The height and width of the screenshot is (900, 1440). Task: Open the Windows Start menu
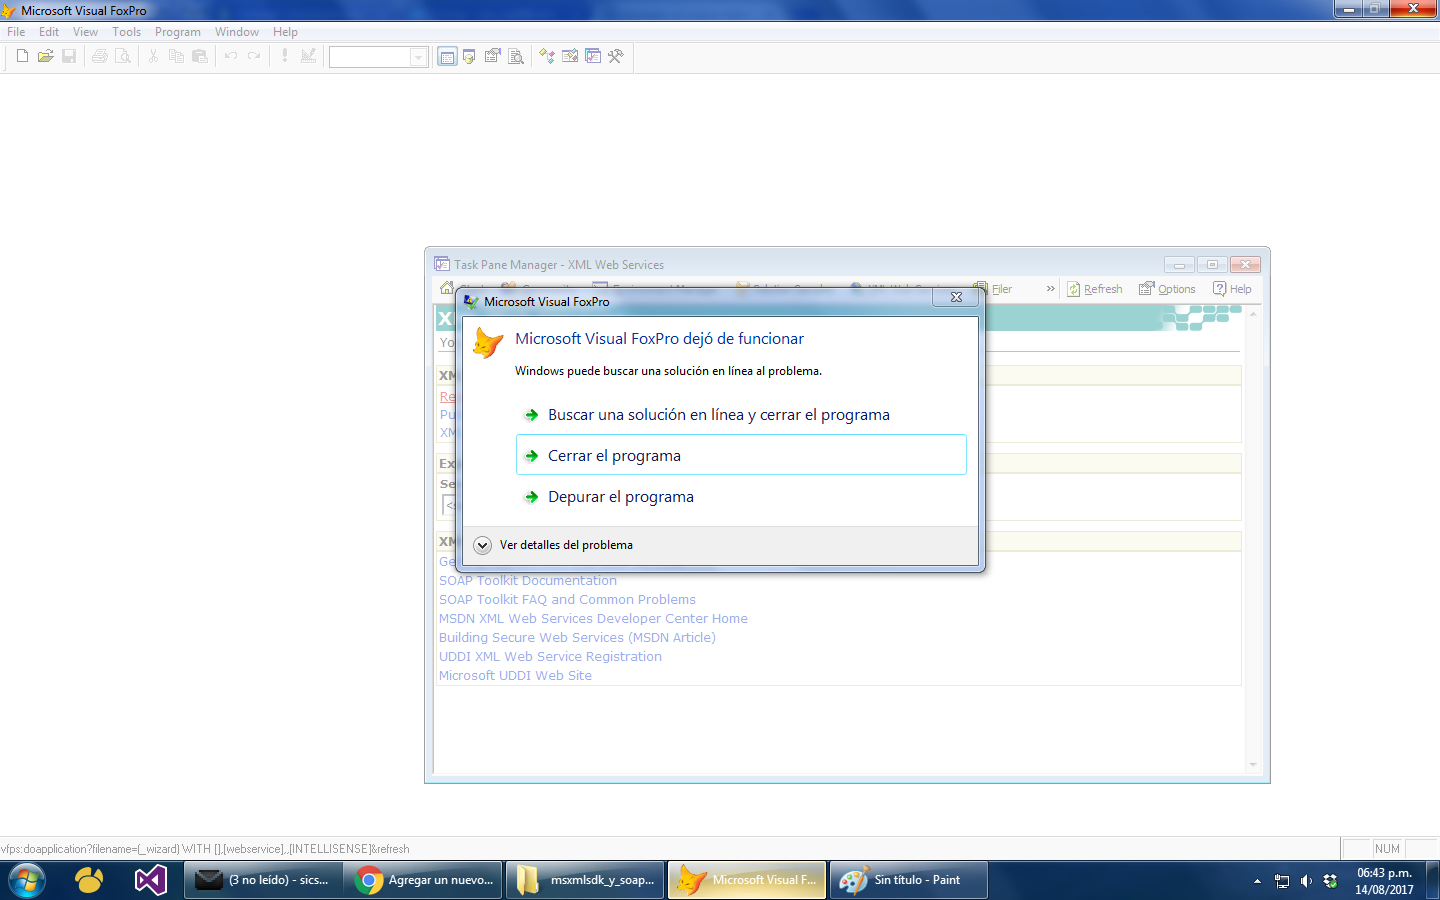tap(27, 880)
